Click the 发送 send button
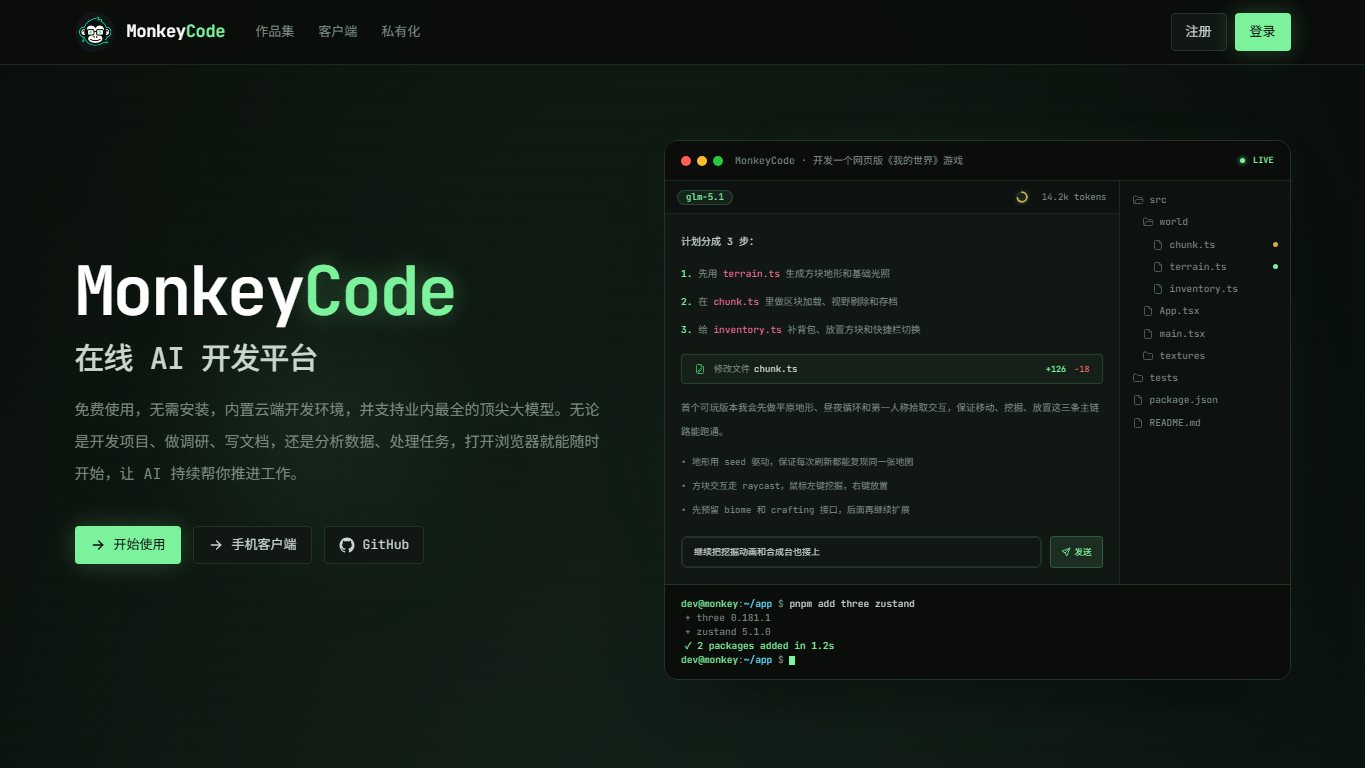1365x768 pixels. [1076, 552]
